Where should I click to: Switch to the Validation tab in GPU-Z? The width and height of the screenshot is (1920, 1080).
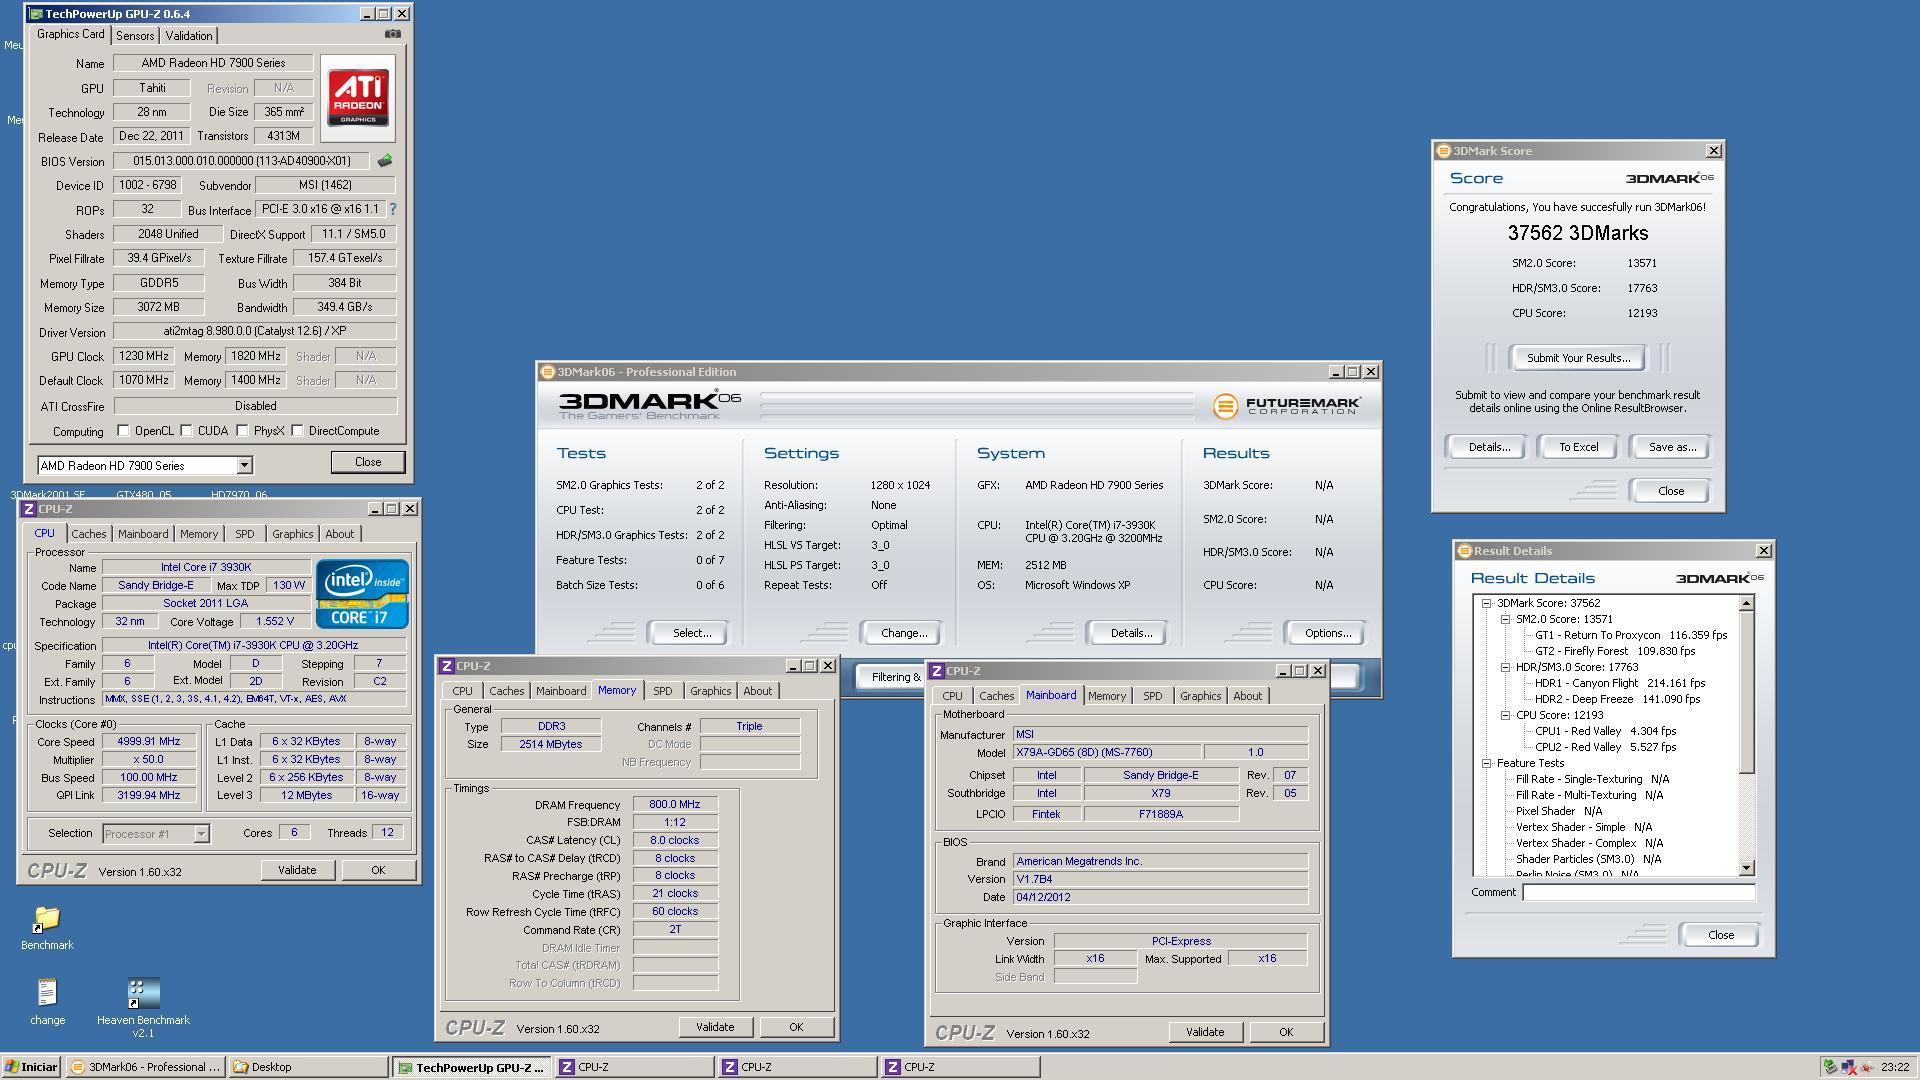click(189, 36)
